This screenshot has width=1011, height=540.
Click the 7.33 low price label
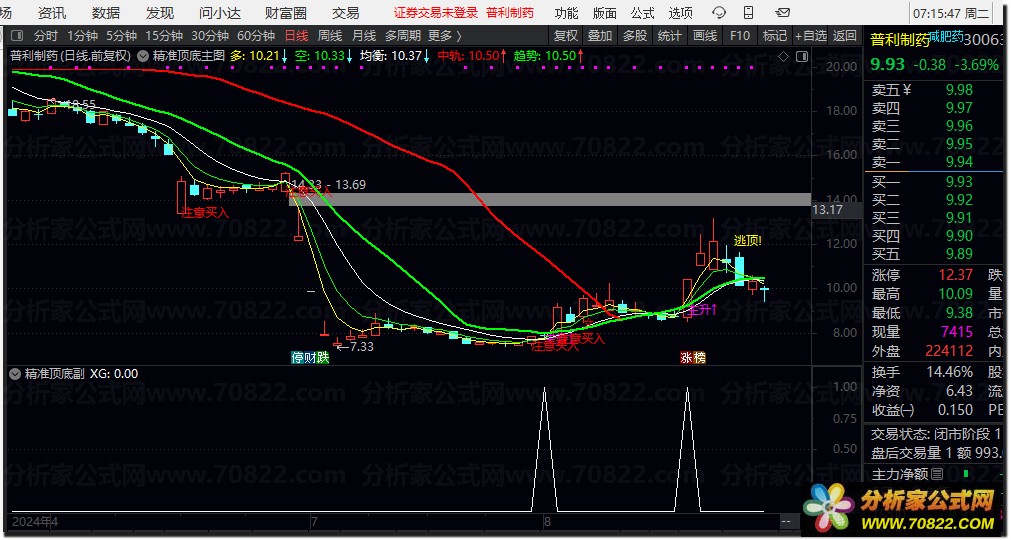click(x=360, y=347)
